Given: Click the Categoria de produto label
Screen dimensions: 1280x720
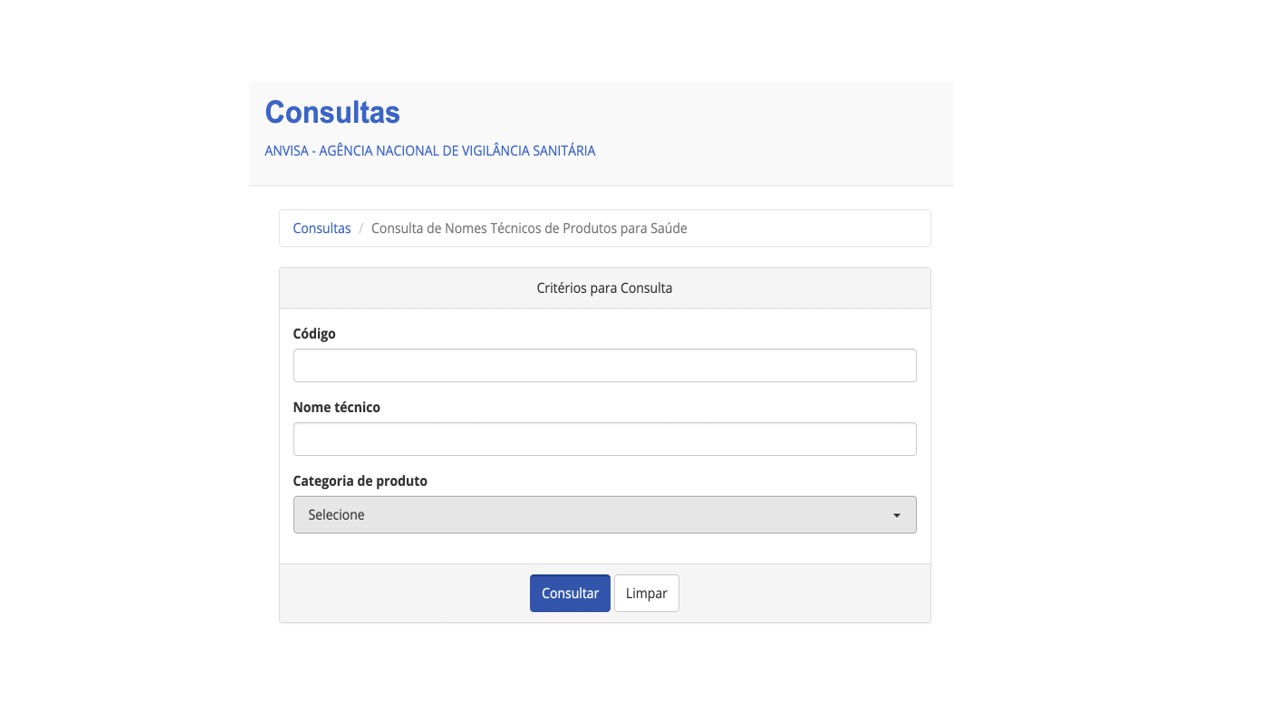Looking at the screenshot, I should click(360, 481).
